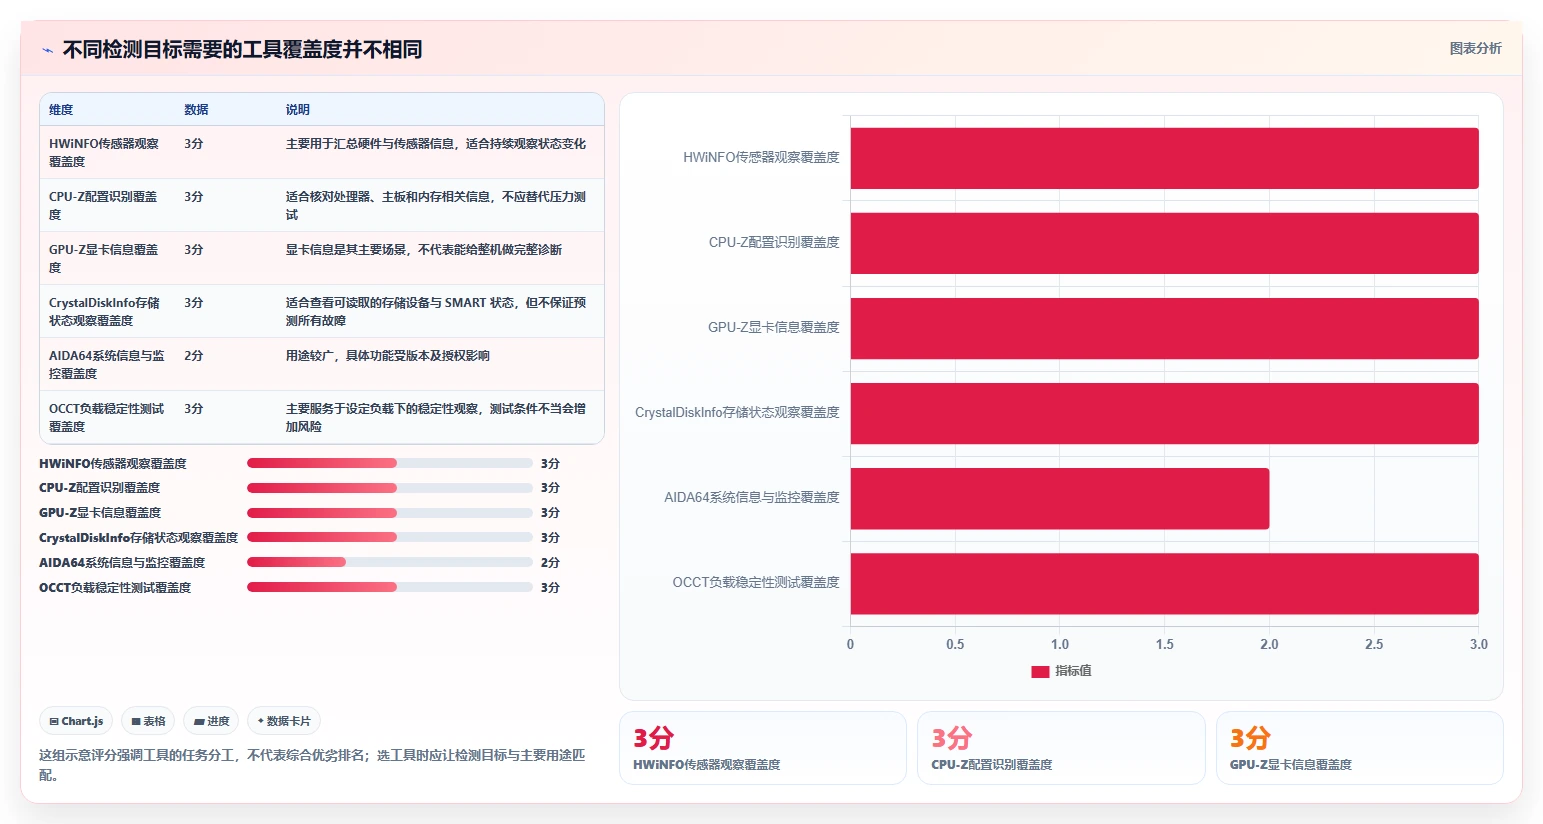Click the 数据 column header
The image size is (1543, 824).
196,110
